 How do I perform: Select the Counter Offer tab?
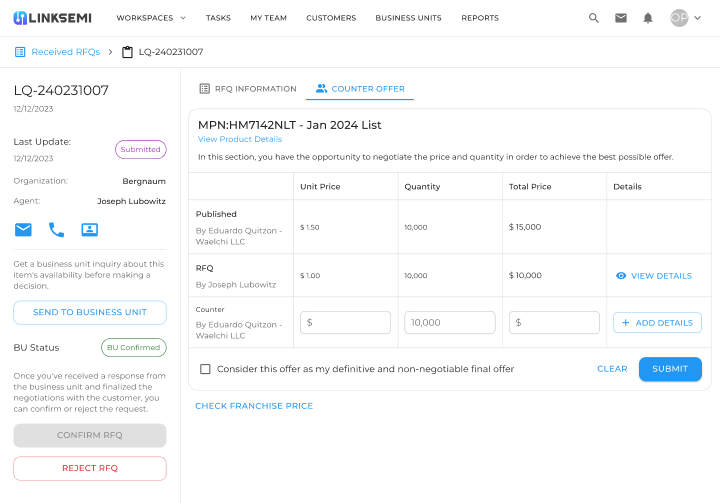click(x=360, y=89)
